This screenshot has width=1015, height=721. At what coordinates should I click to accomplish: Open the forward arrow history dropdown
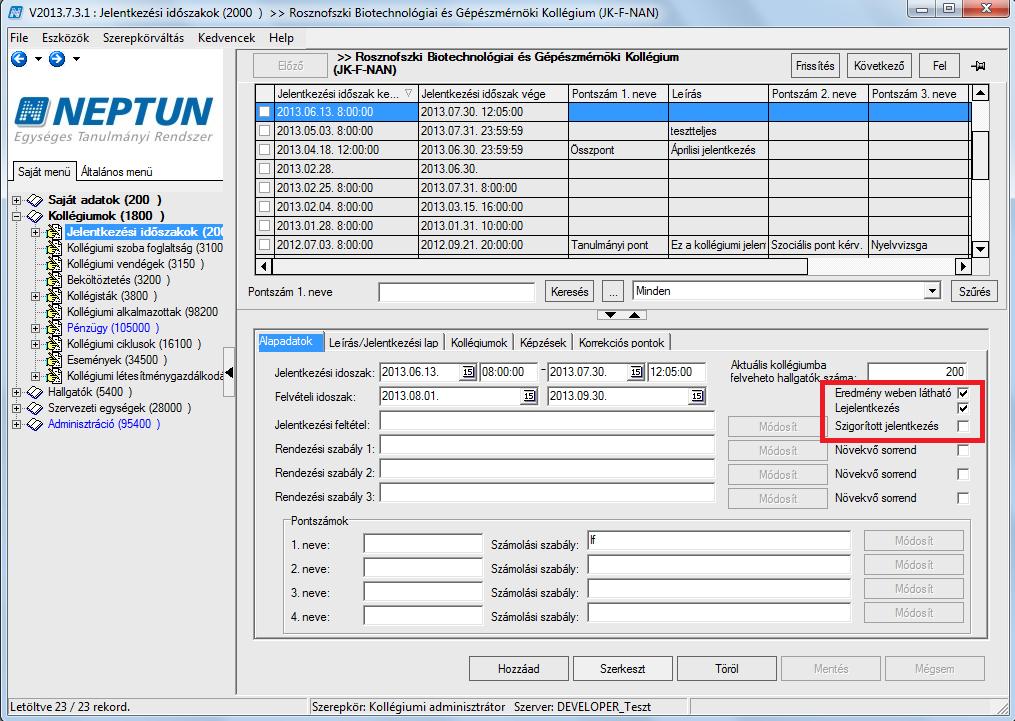76,60
